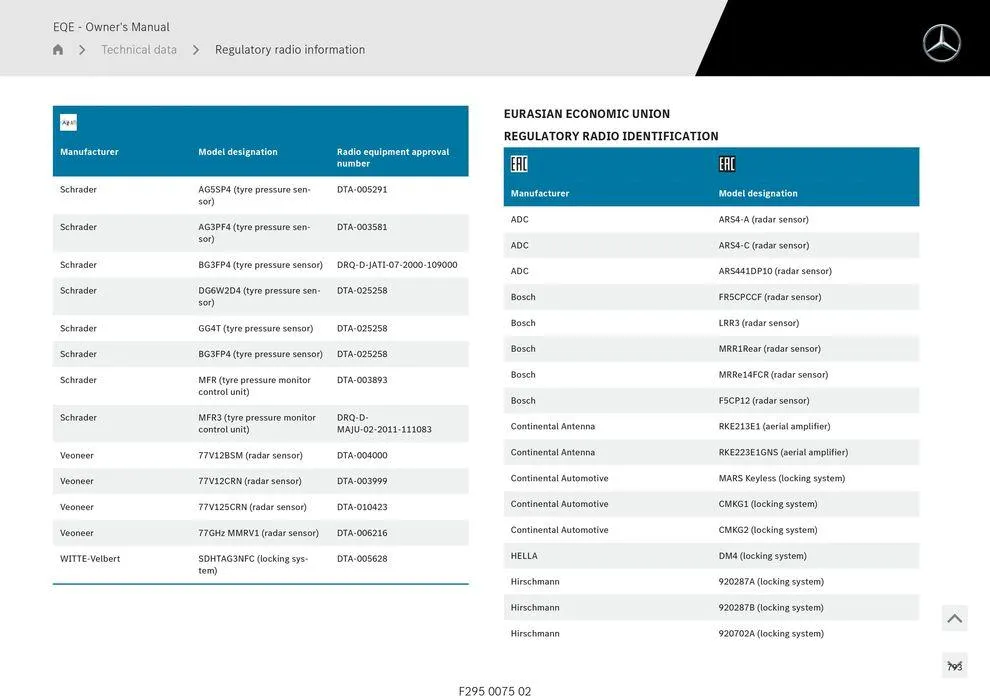Viewport: 990px width, 700px height.
Task: Click the MARS Keyless locking system entry
Action: 781,478
